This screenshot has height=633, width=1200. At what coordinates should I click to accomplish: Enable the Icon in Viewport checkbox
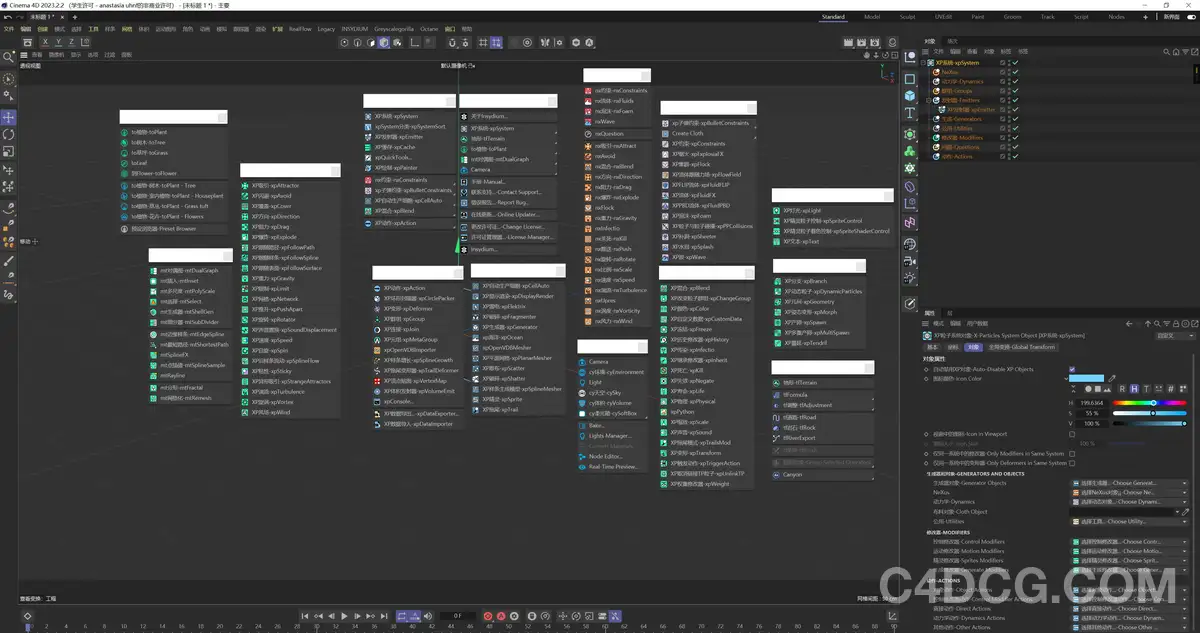pyautogui.click(x=1072, y=434)
